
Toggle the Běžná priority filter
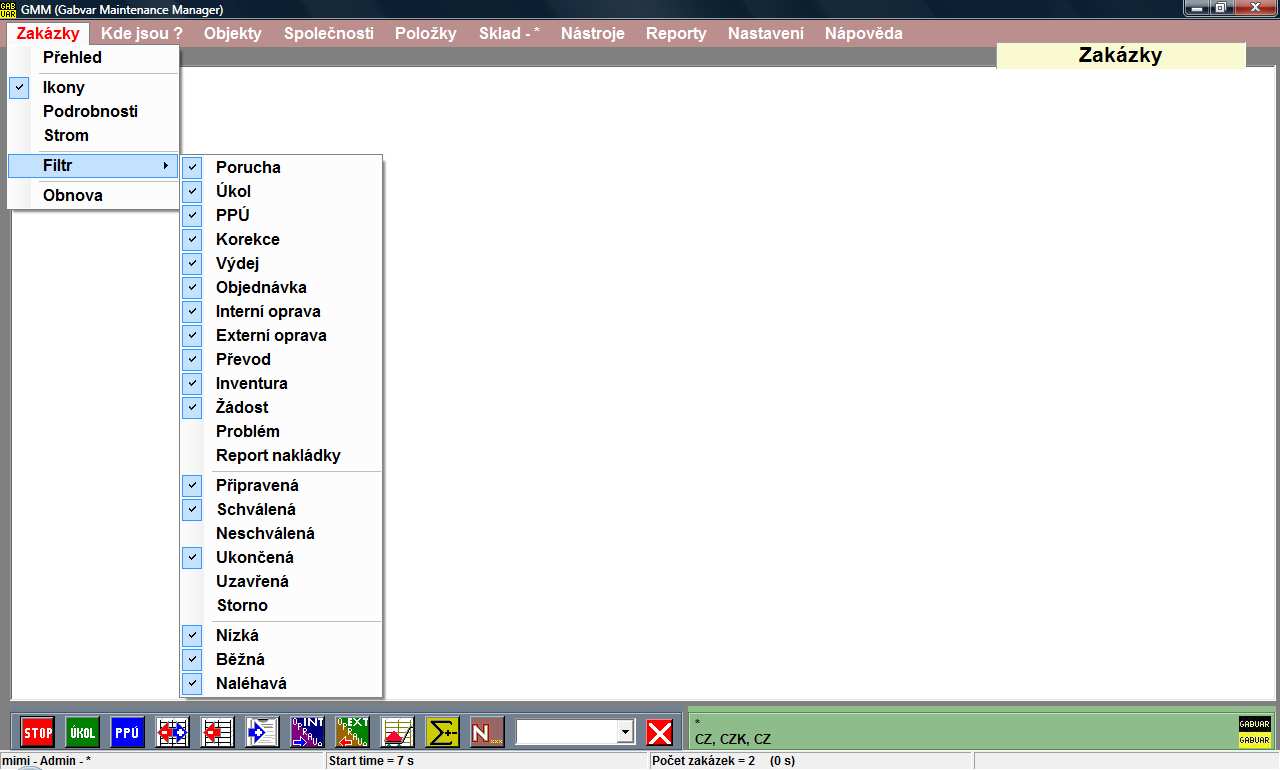pos(282,659)
